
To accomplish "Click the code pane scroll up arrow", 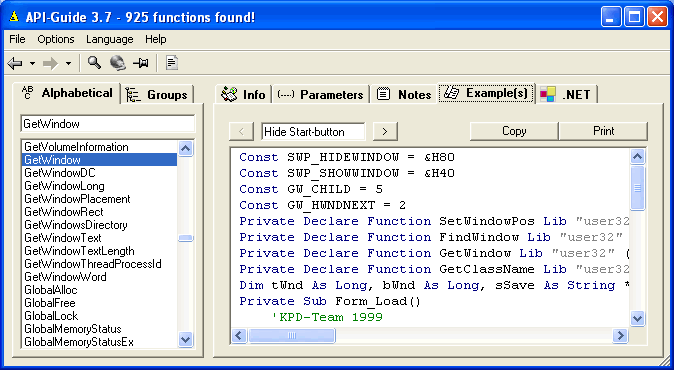I will [637, 157].
